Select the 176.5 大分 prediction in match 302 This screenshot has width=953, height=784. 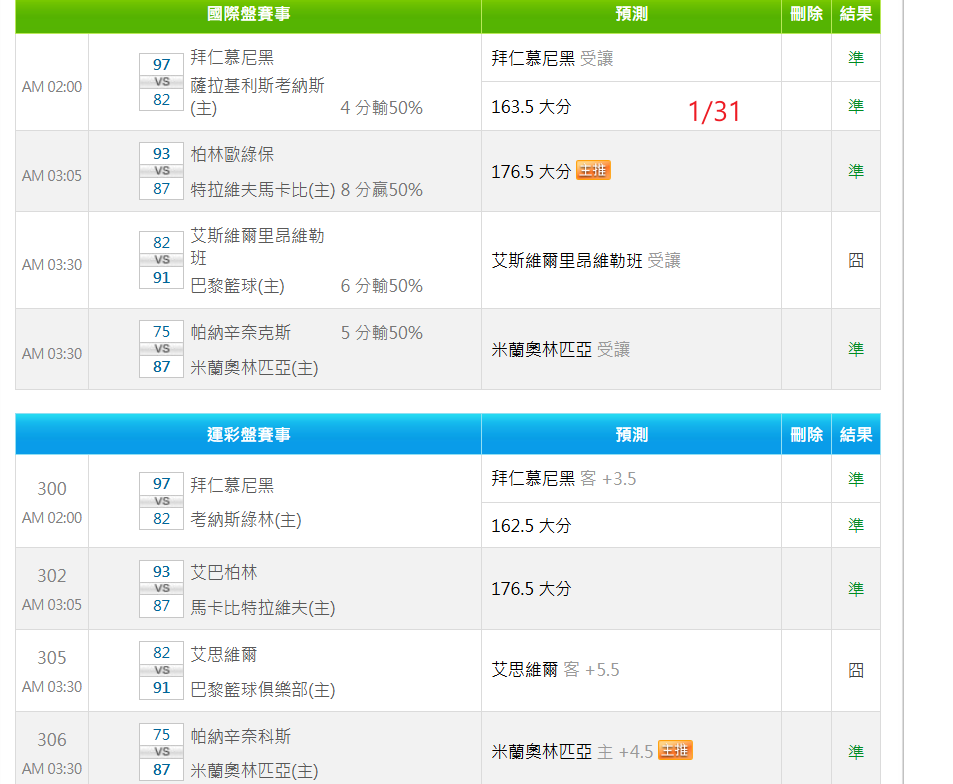pyautogui.click(x=531, y=589)
